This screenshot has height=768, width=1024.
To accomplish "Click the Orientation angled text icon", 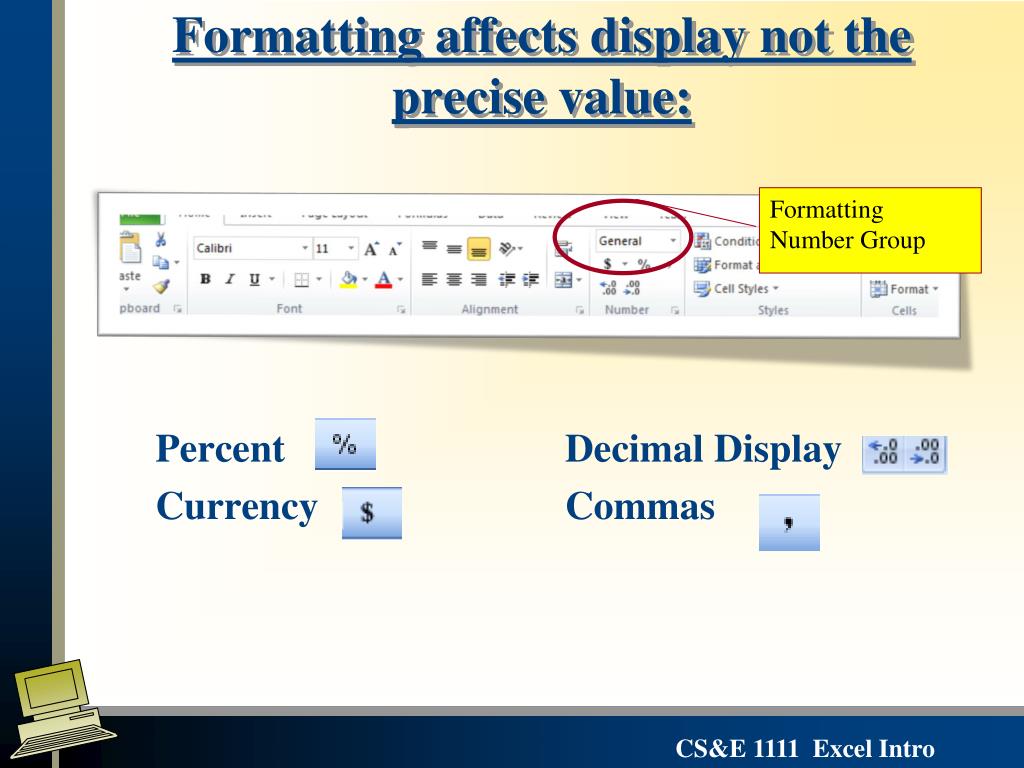I will (x=507, y=248).
